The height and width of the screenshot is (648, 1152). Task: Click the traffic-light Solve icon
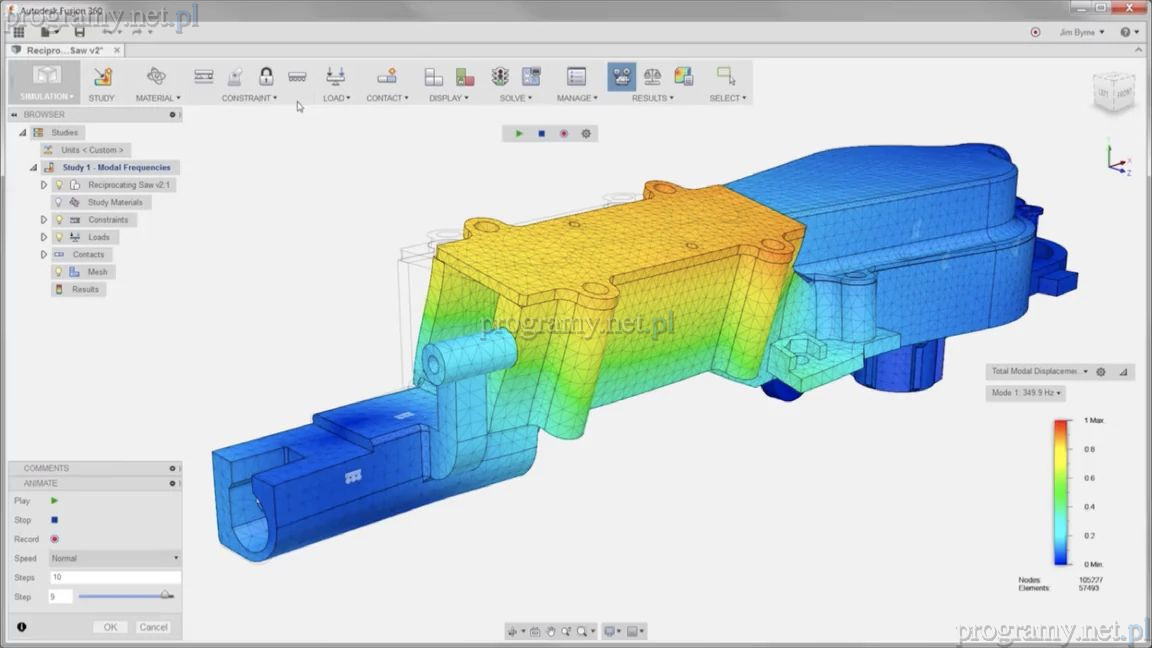(x=500, y=77)
